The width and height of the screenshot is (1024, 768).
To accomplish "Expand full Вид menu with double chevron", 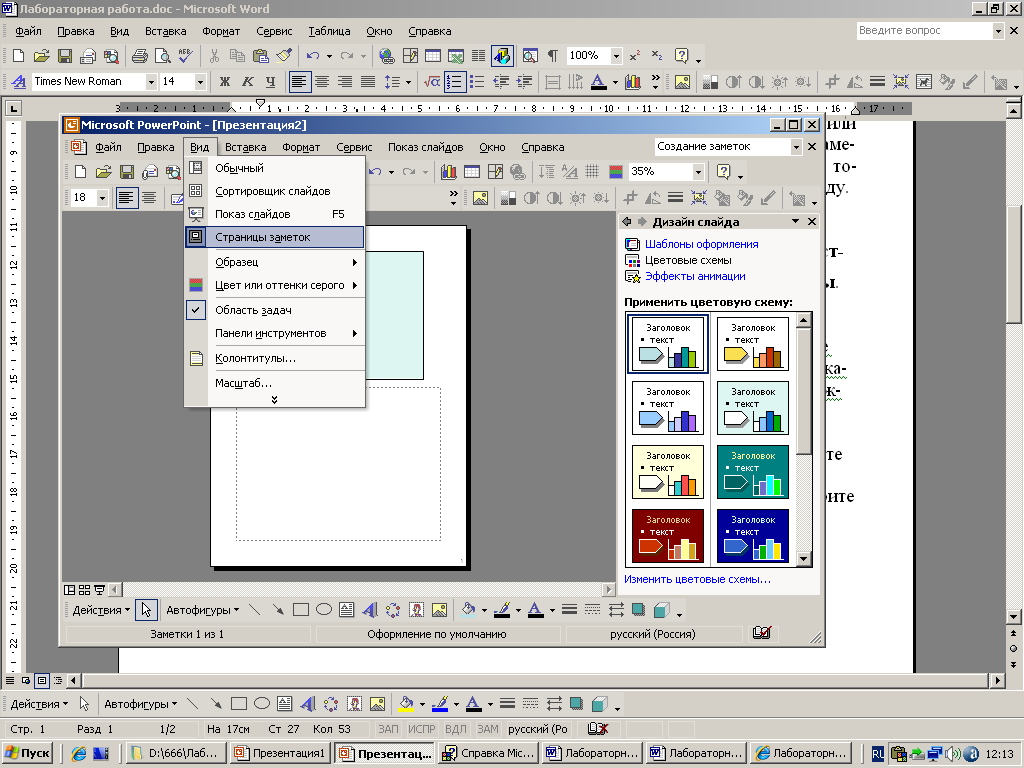I will (x=274, y=400).
